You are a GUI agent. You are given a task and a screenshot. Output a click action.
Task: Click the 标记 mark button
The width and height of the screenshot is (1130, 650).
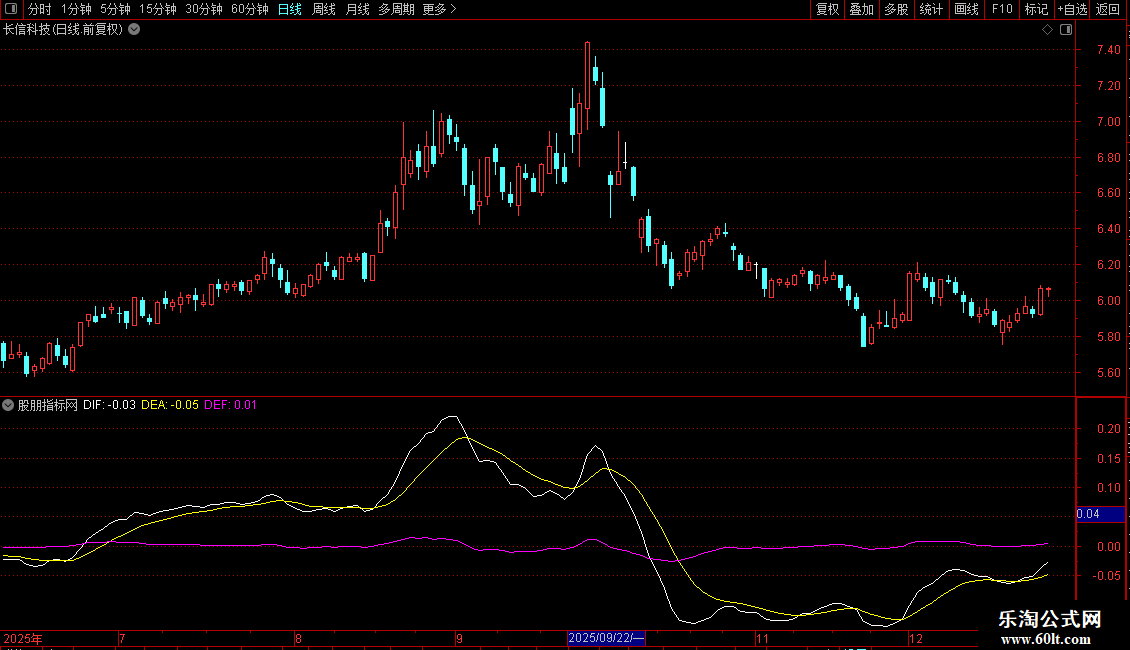point(1036,9)
